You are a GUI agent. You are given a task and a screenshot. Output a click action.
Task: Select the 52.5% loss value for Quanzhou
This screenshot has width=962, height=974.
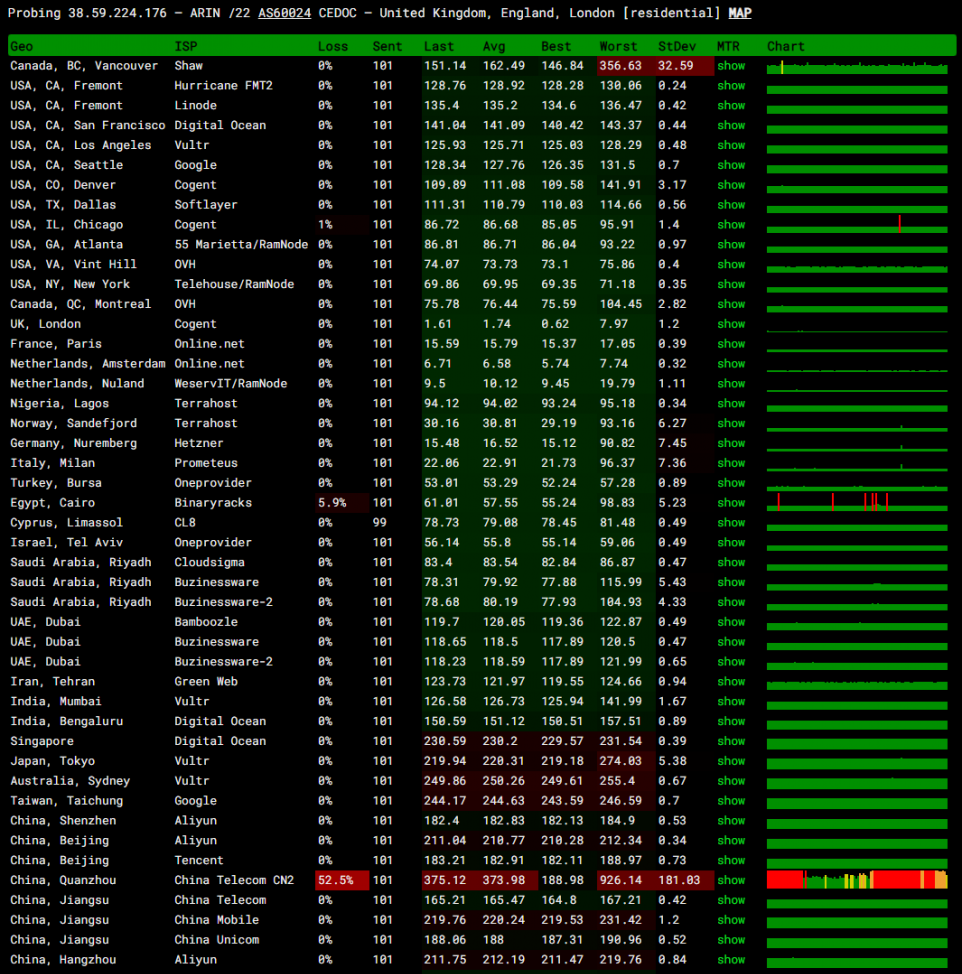pyautogui.click(x=336, y=881)
